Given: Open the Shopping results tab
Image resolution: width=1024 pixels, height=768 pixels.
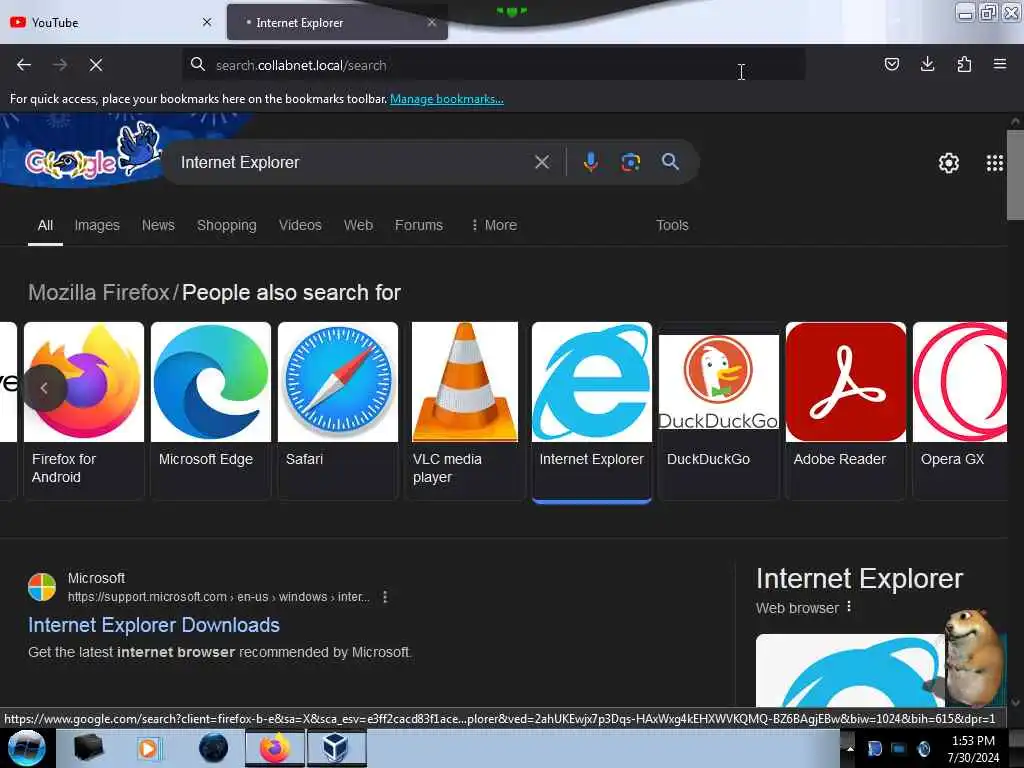Looking at the screenshot, I should point(227,225).
